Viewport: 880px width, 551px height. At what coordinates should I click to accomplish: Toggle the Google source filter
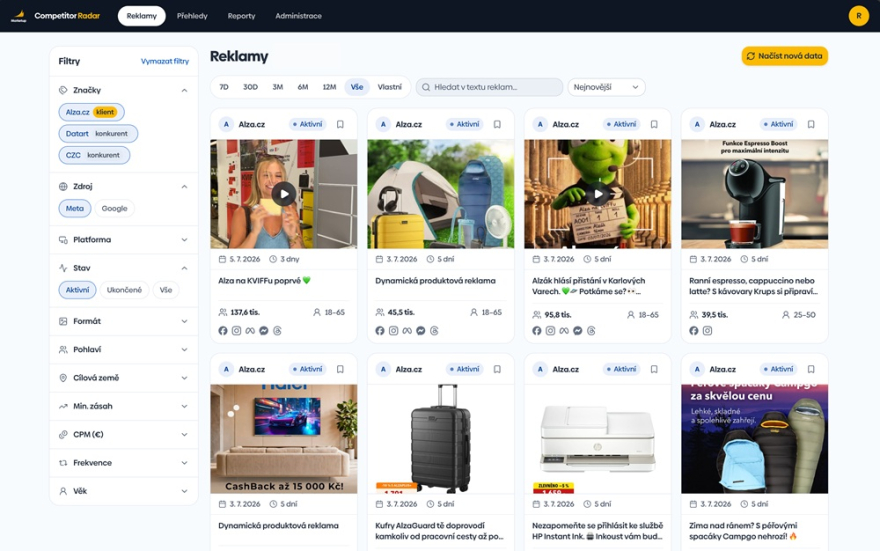(x=114, y=208)
